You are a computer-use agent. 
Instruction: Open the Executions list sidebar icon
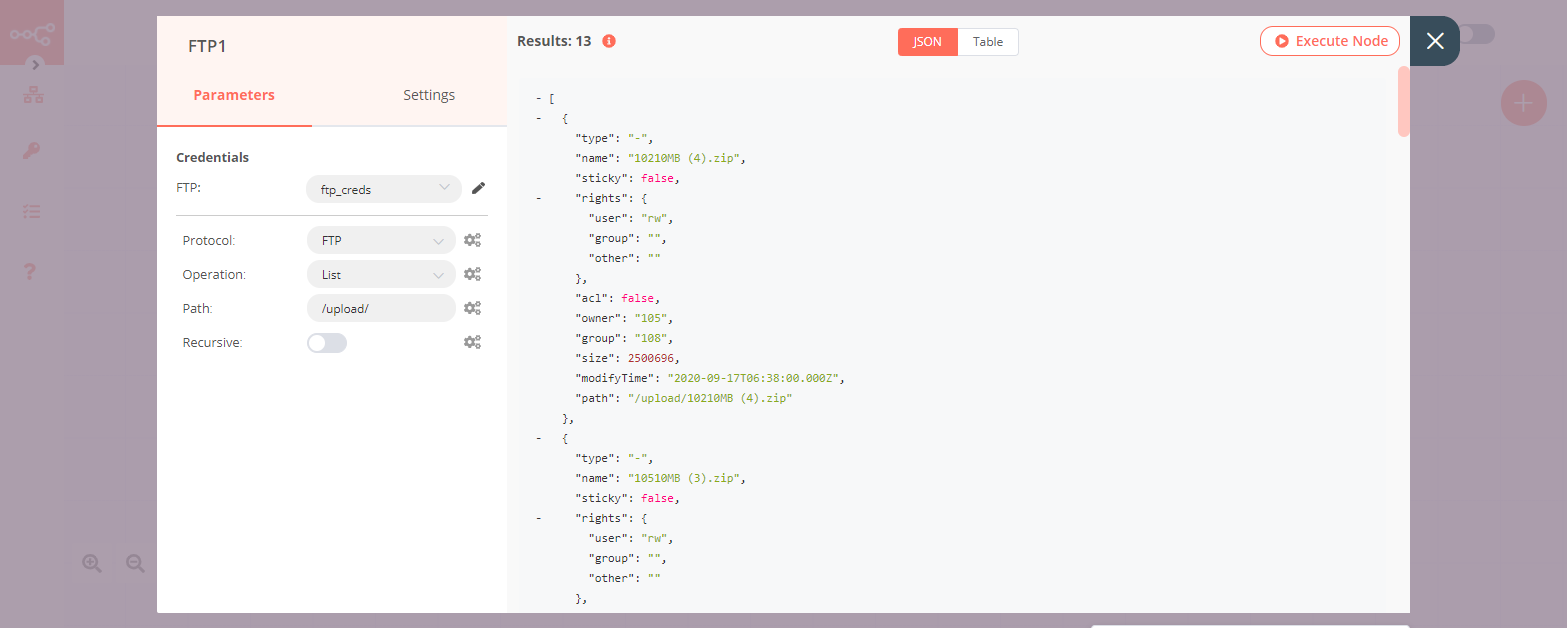click(33, 212)
